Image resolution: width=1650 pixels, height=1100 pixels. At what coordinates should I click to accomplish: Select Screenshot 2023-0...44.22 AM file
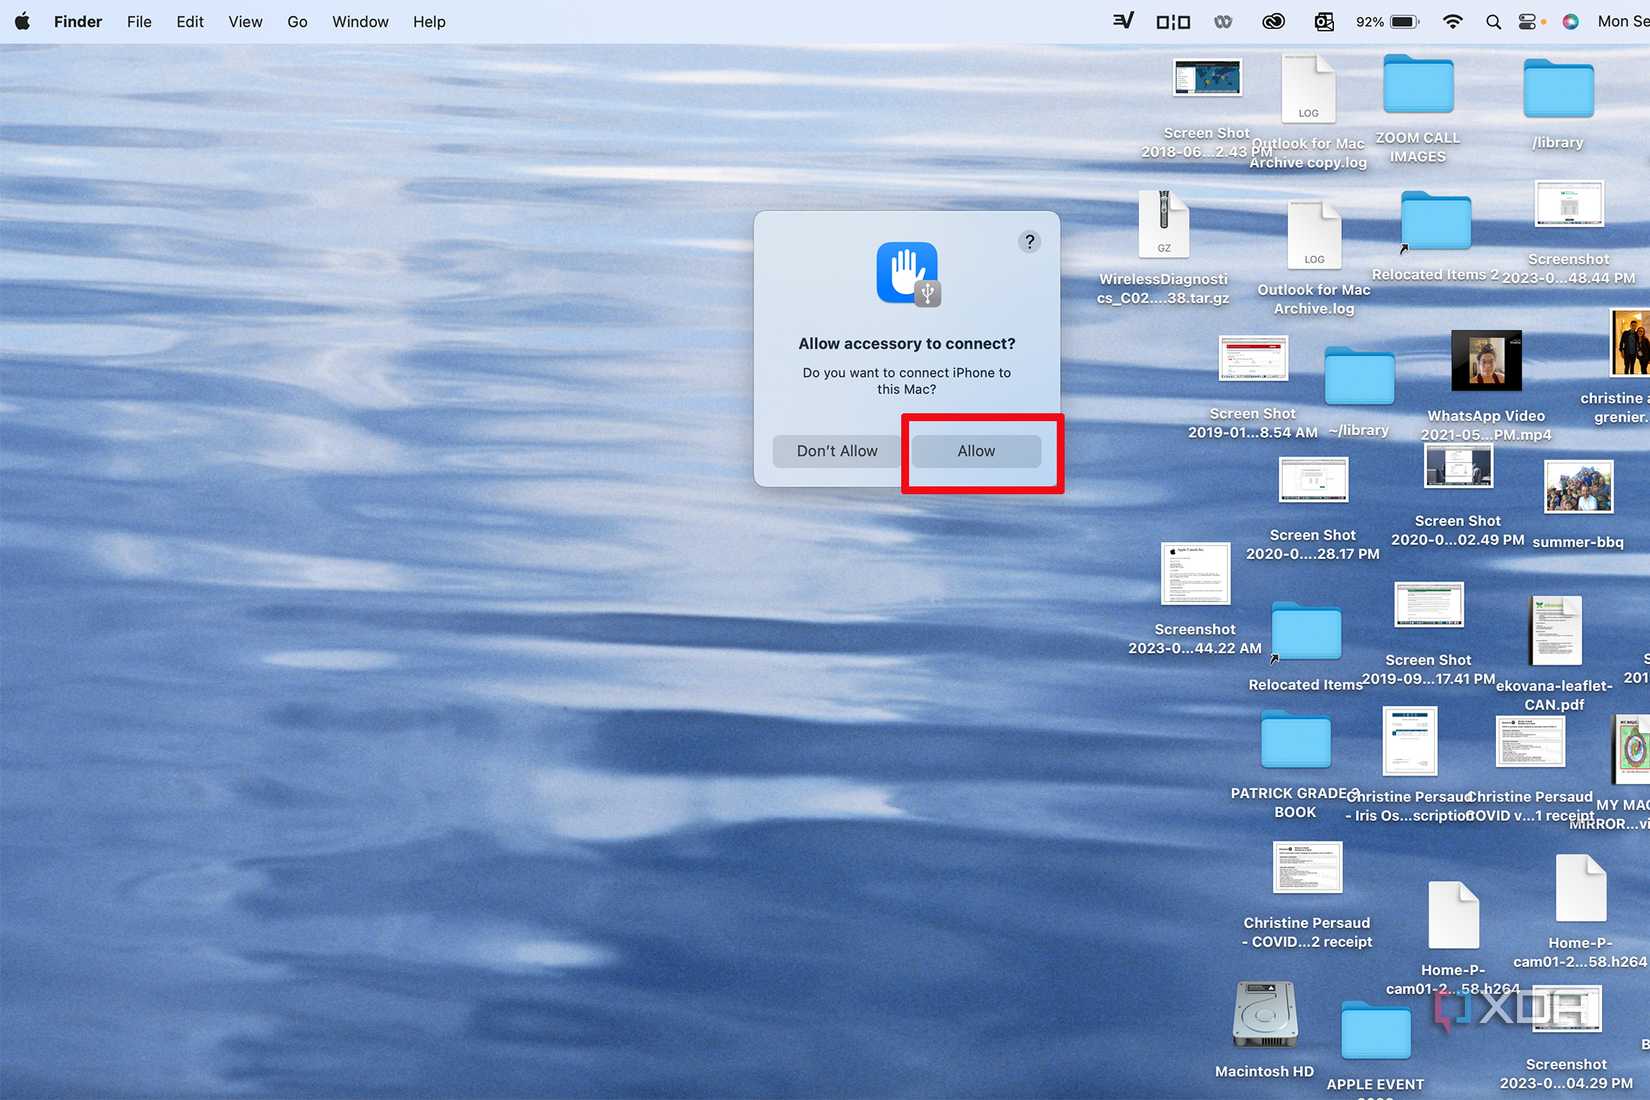(x=1195, y=574)
